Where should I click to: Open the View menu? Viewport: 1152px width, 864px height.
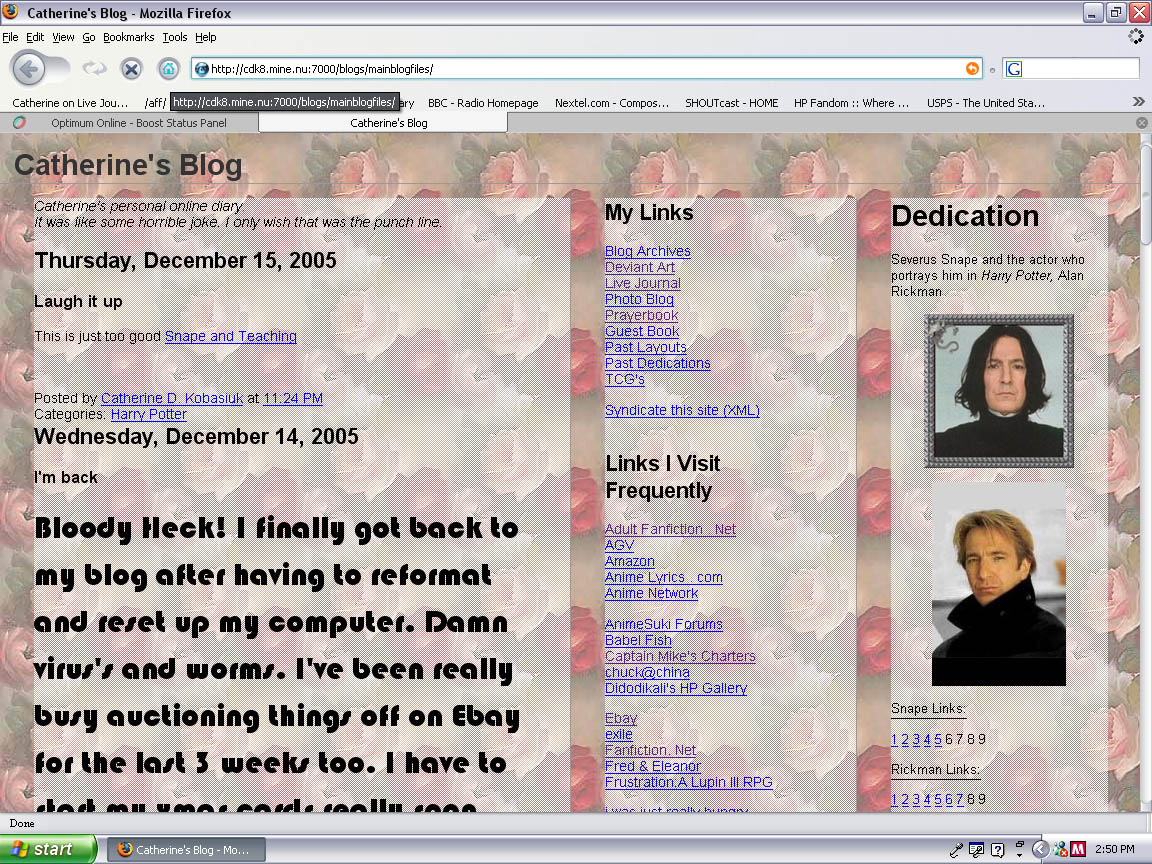click(62, 37)
